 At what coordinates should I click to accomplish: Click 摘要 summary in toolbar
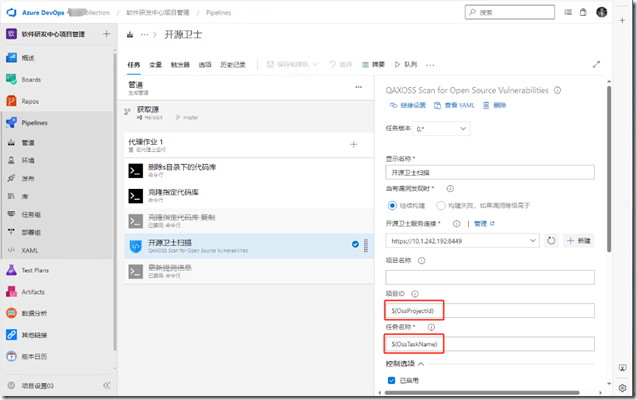click(x=373, y=65)
